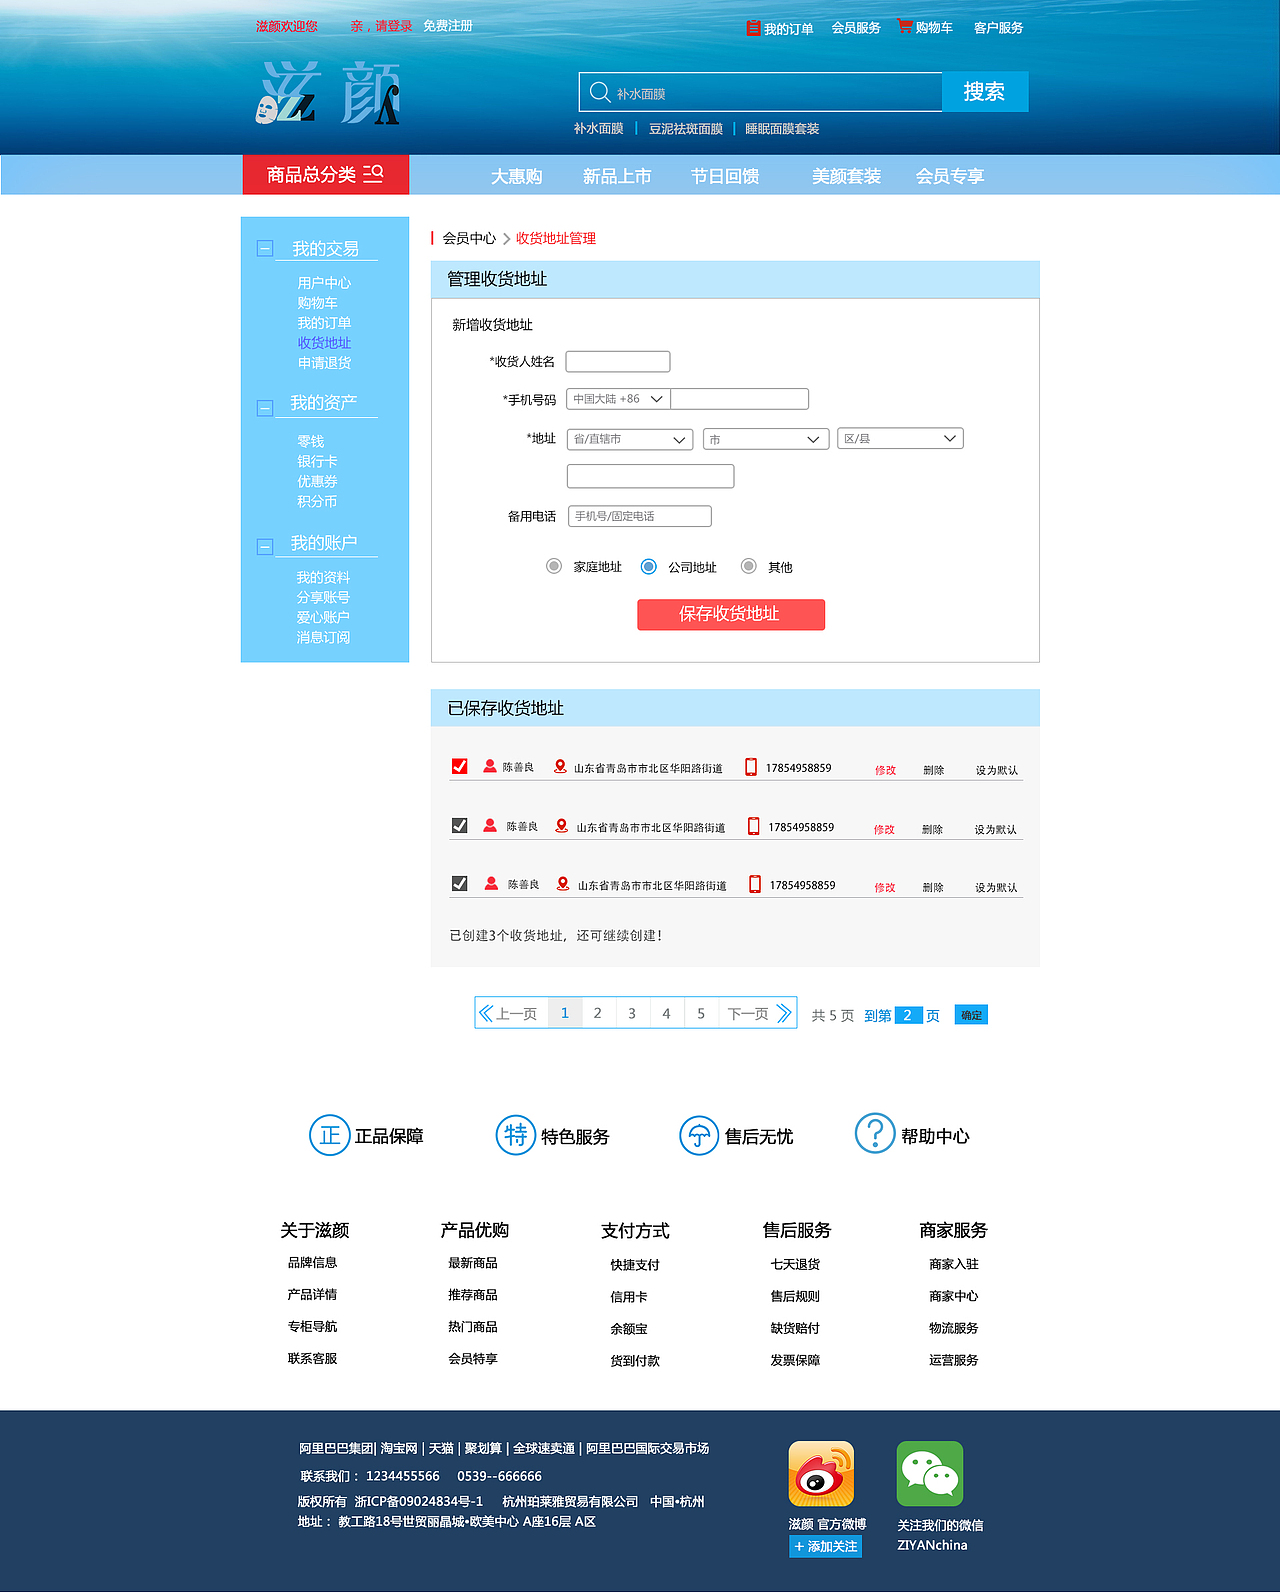Select the 公司地址 radio button

(649, 566)
